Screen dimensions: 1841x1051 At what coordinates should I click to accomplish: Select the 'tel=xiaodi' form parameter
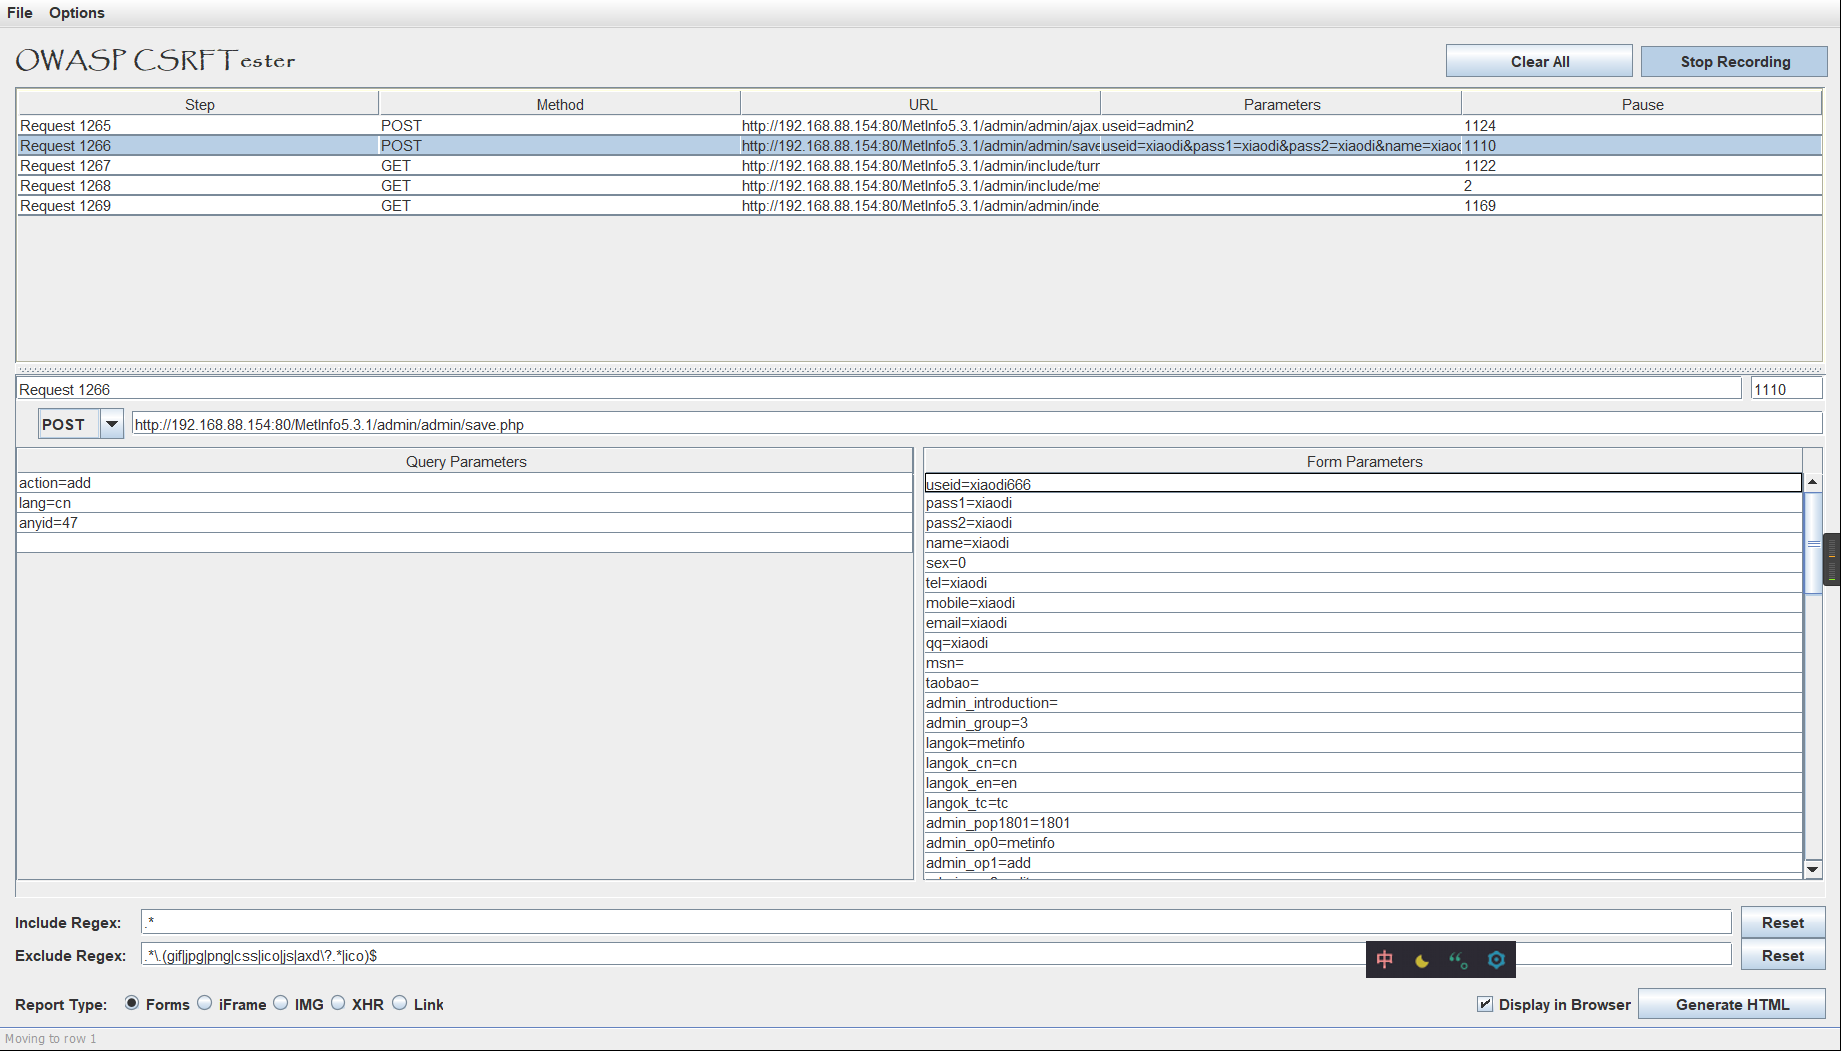pos(1363,583)
